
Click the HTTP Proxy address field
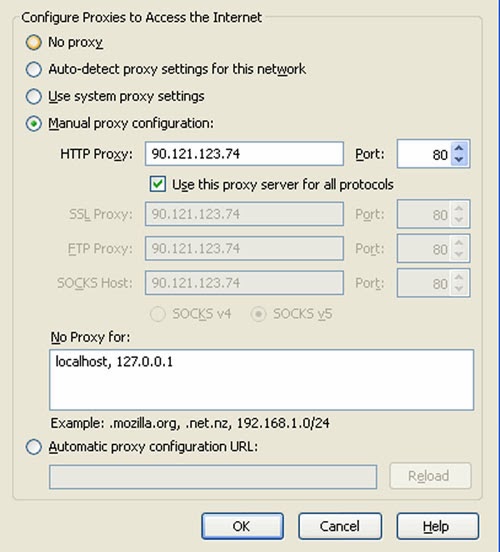pos(244,153)
